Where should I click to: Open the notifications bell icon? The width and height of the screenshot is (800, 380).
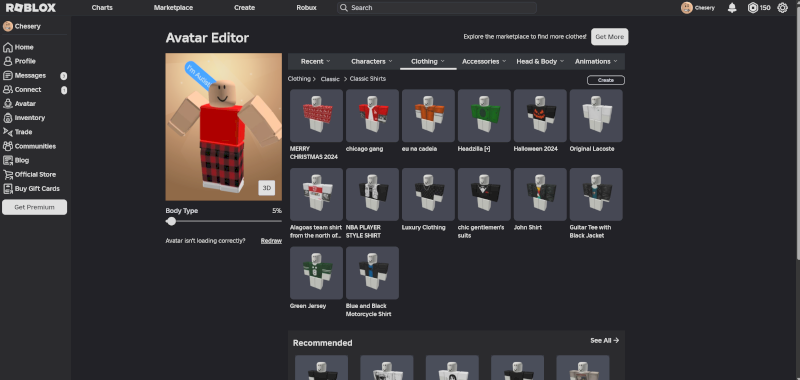[x=732, y=8]
